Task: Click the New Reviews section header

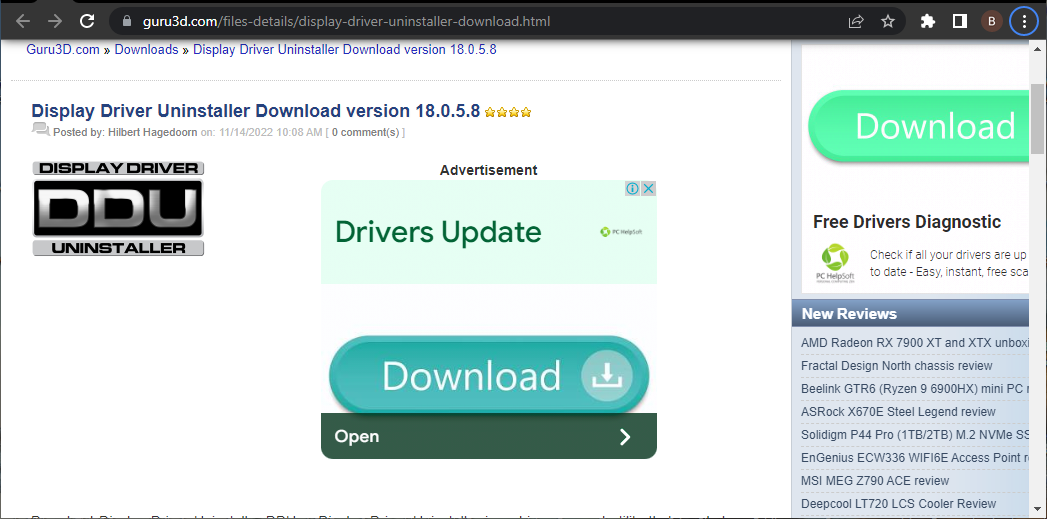Action: click(910, 313)
